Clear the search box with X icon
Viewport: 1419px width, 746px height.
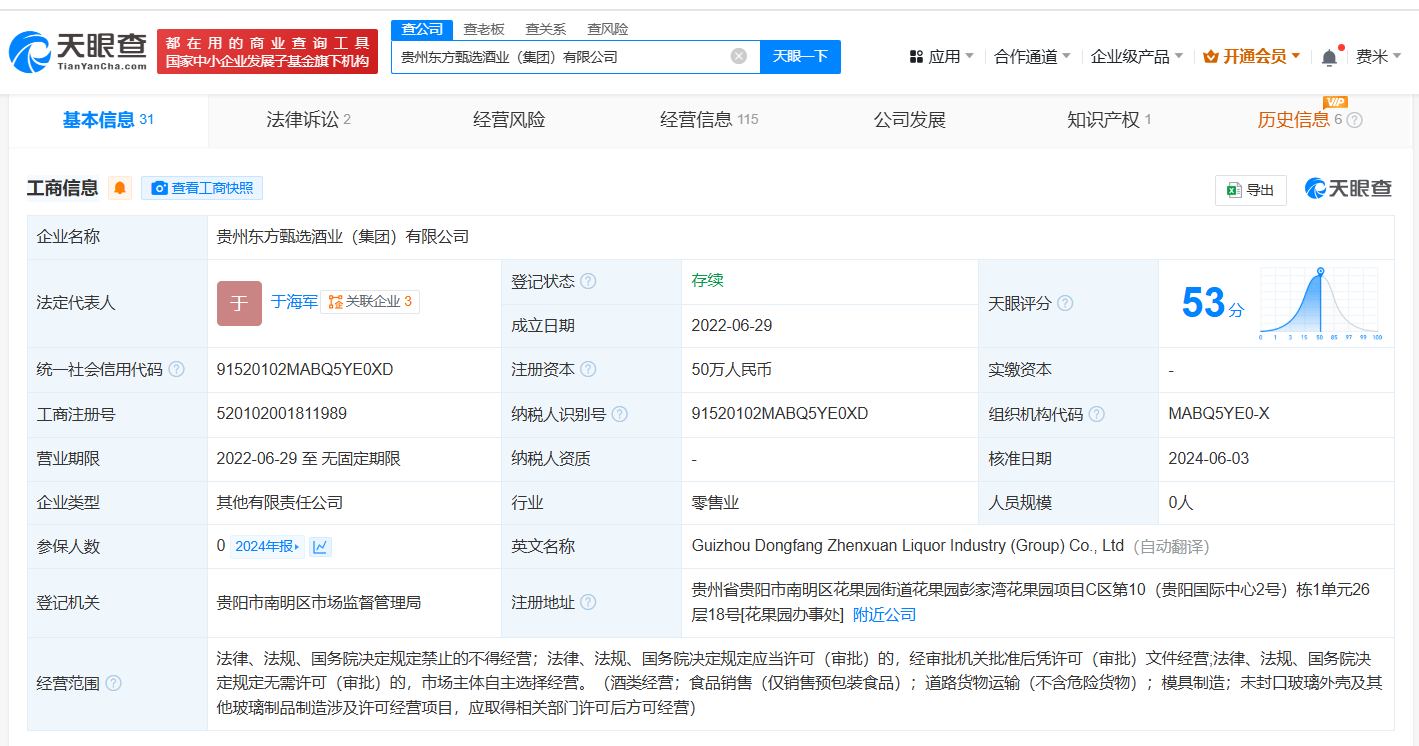pyautogui.click(x=739, y=56)
